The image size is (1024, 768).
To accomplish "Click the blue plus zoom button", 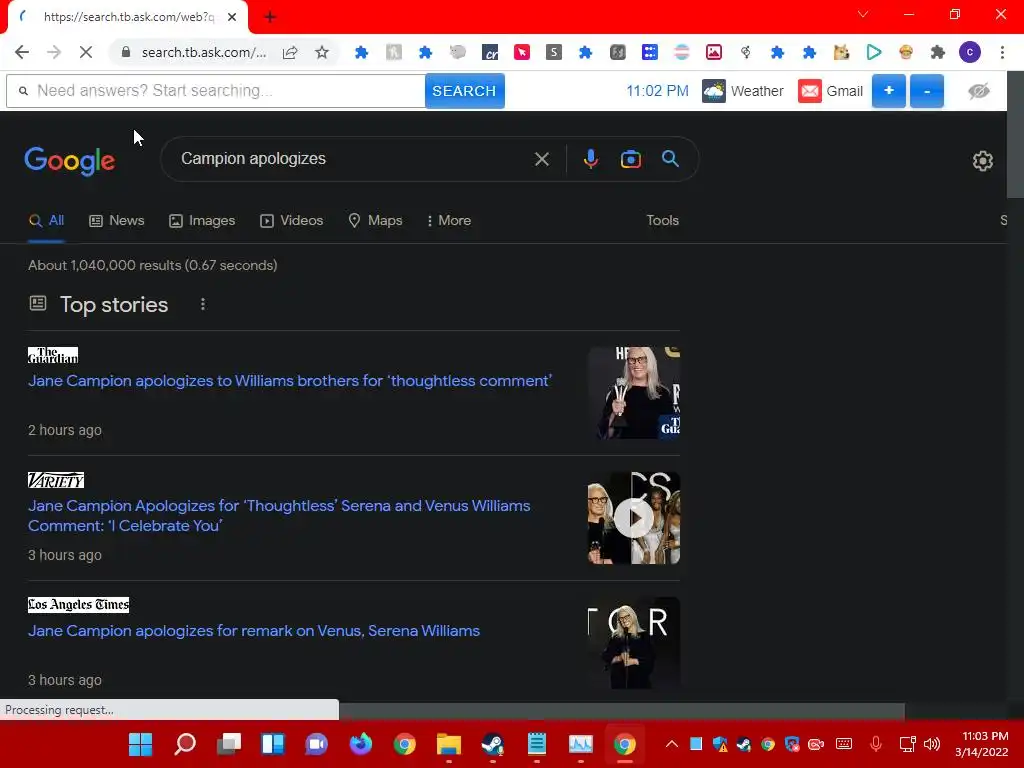I will point(888,91).
